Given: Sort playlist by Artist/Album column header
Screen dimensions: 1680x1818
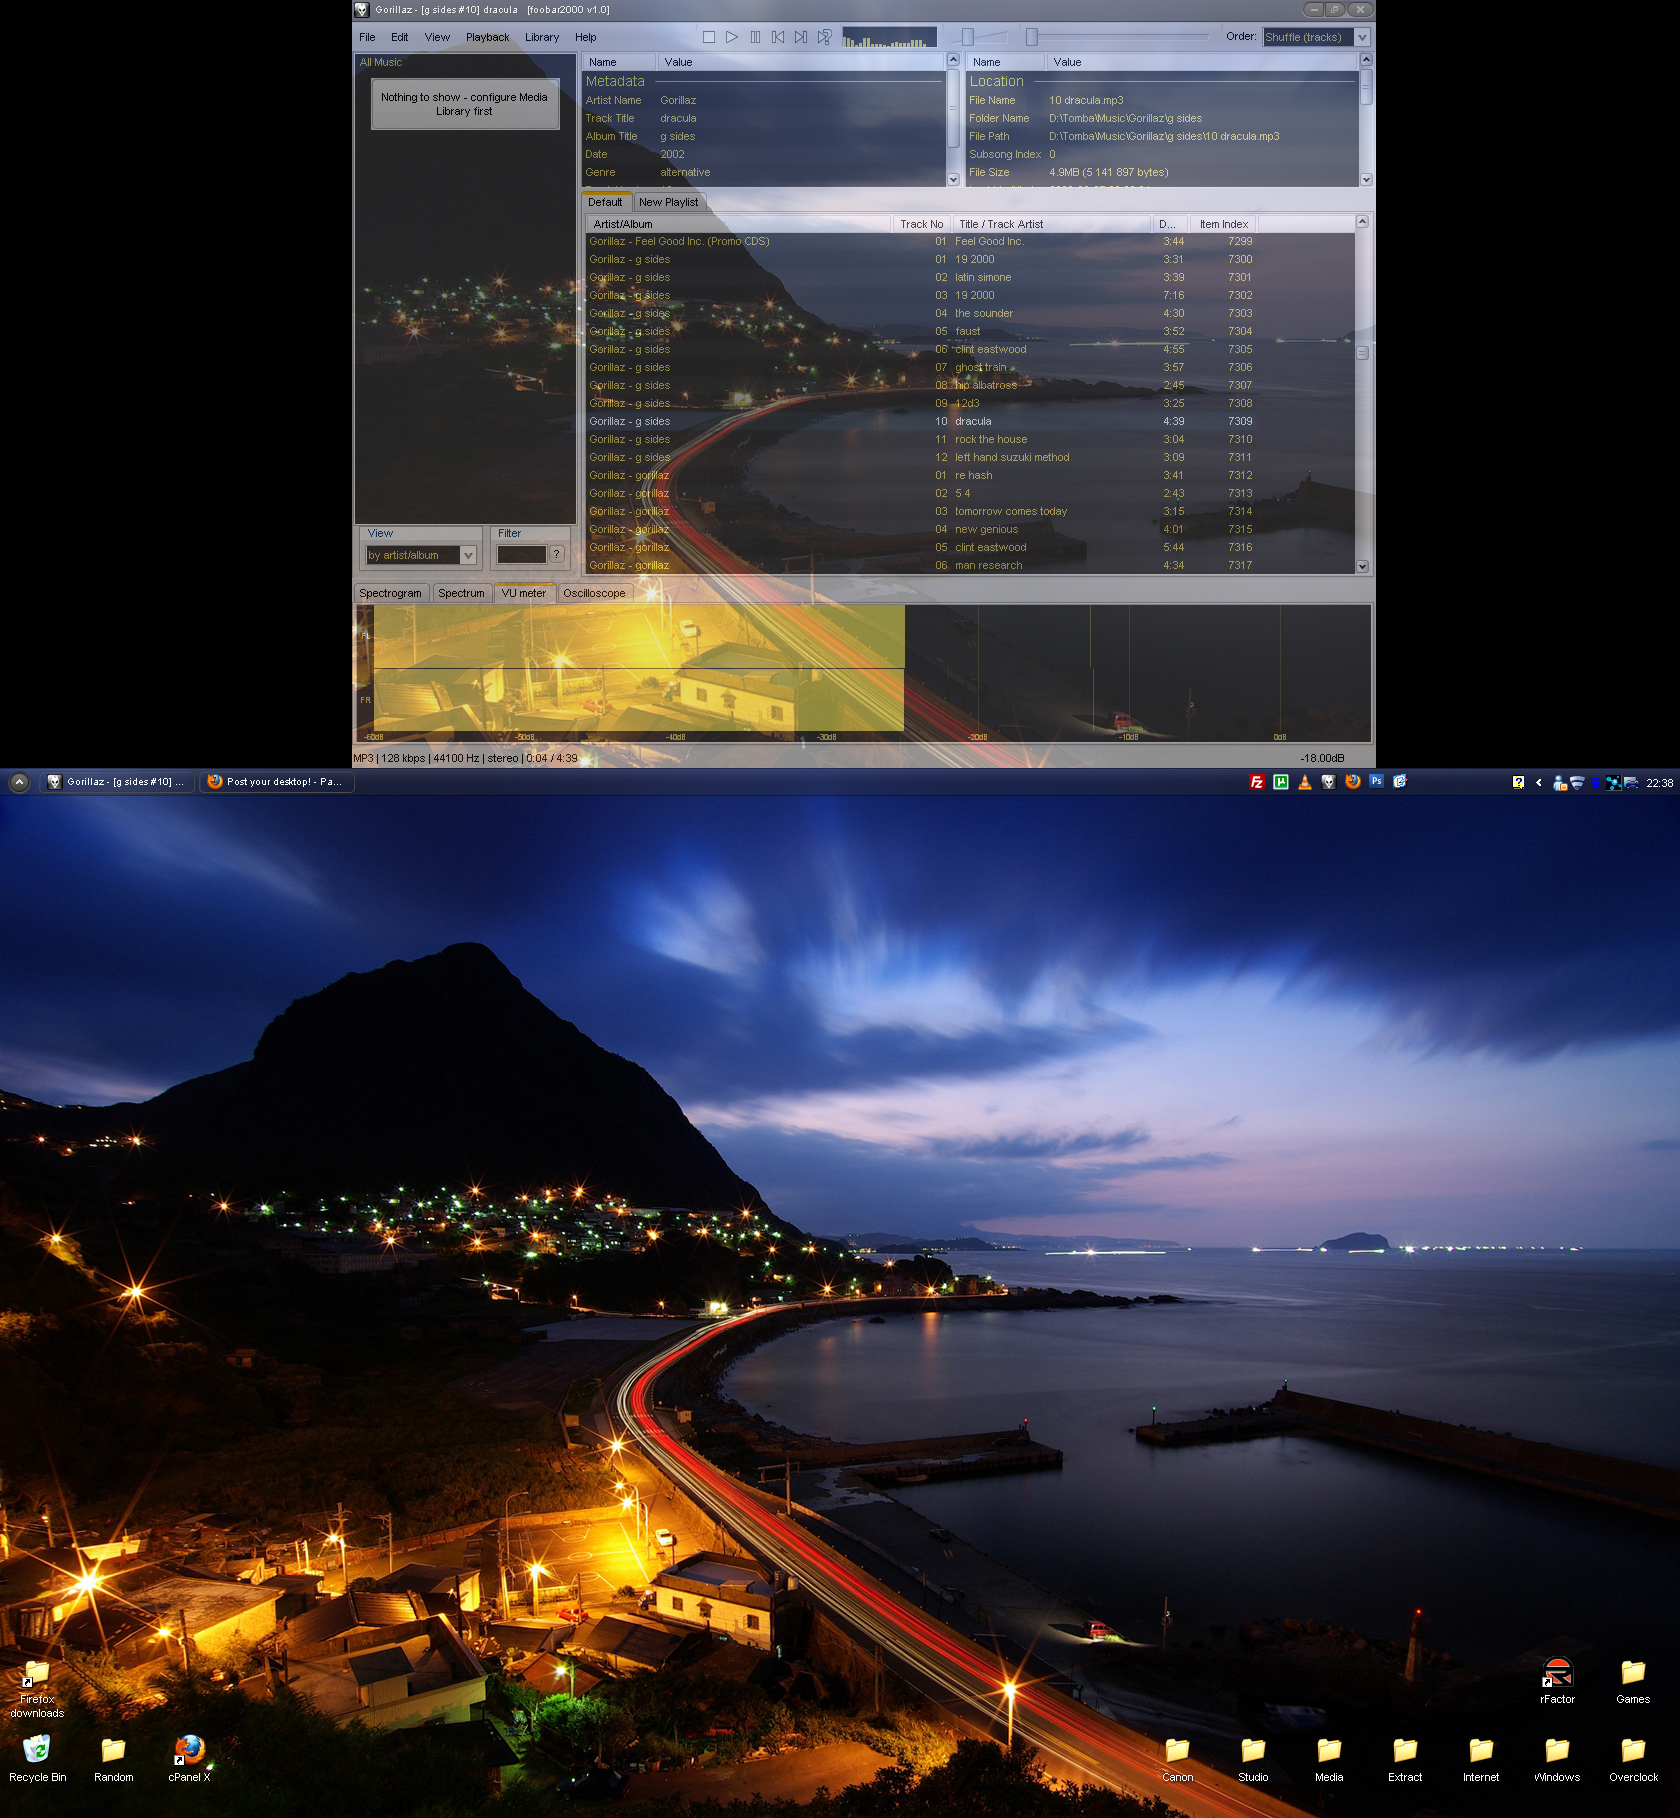Looking at the screenshot, I should pos(738,224).
